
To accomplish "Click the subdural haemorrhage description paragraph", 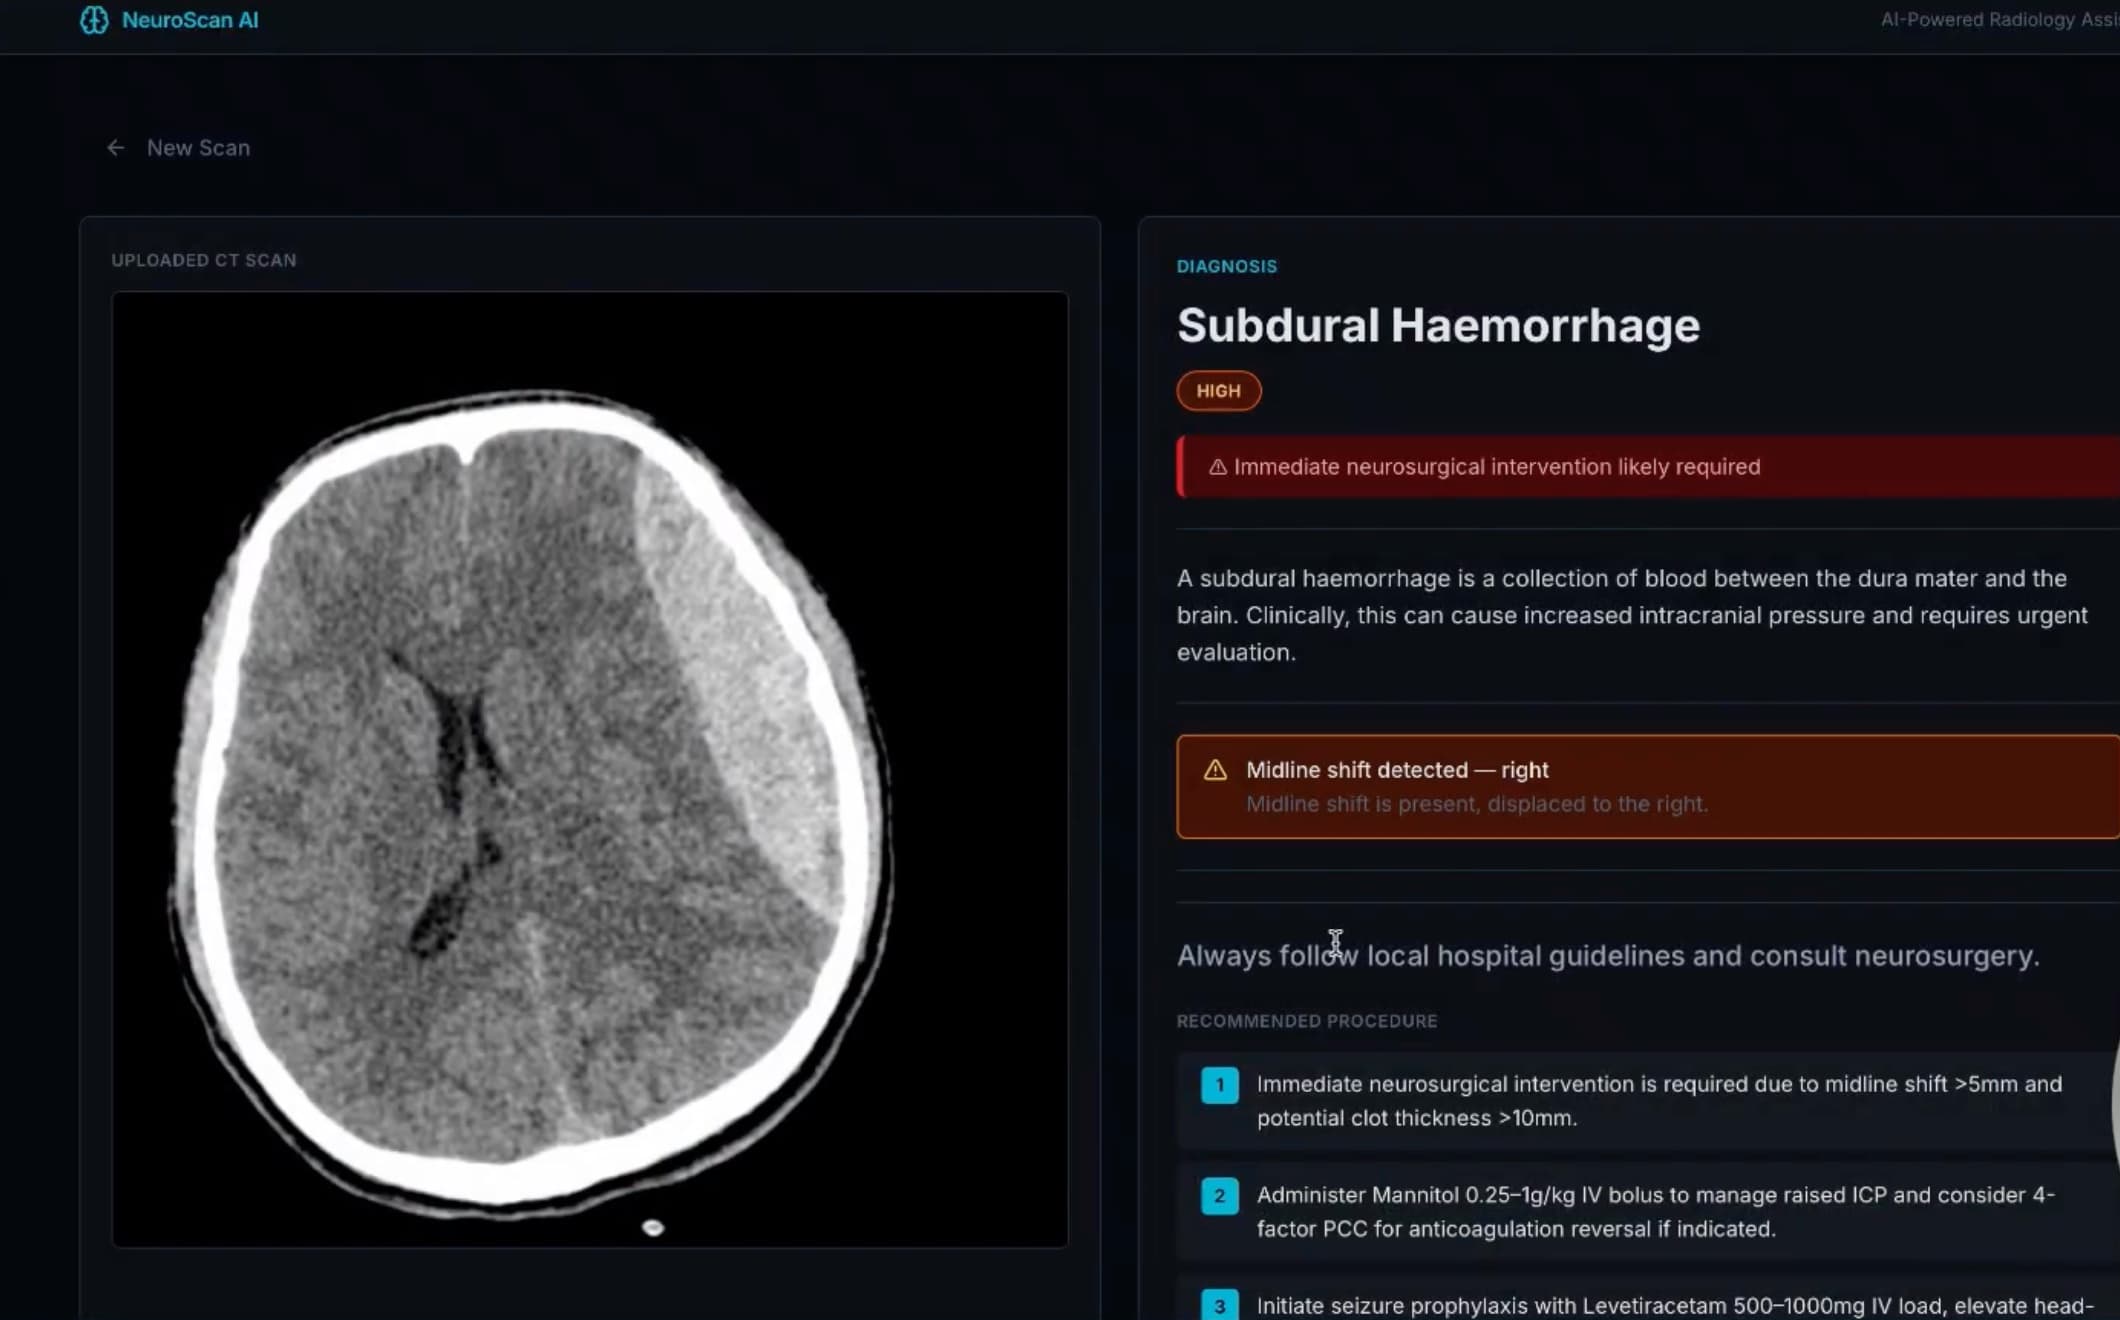I will click(1632, 615).
